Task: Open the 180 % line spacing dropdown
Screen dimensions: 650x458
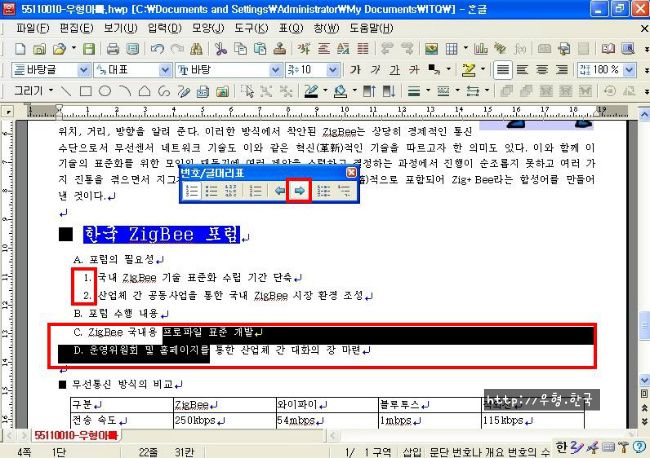Action: point(630,70)
